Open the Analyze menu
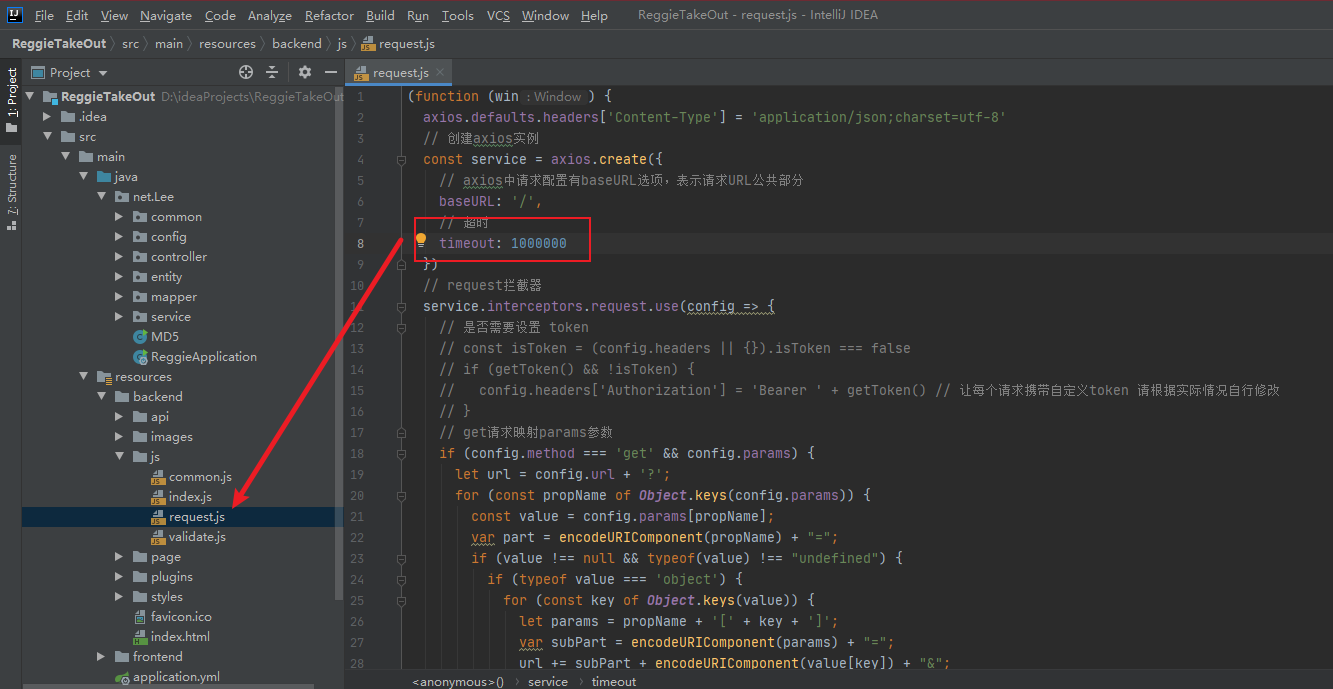The image size is (1333, 689). click(x=270, y=15)
